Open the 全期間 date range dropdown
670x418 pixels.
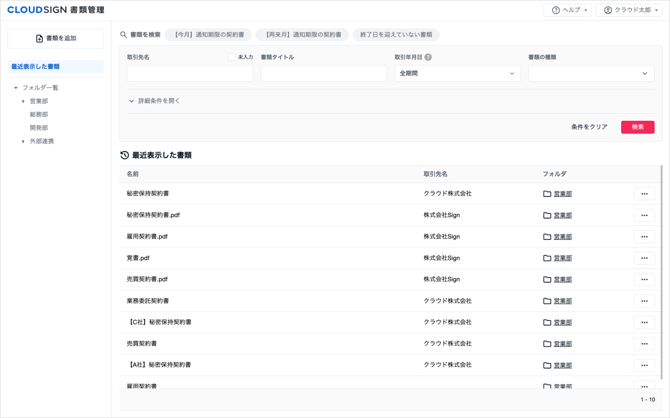pyautogui.click(x=457, y=74)
